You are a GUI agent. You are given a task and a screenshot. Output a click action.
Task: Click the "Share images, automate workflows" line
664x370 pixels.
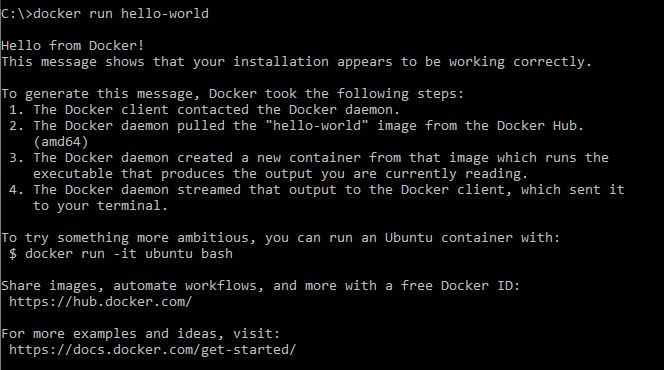[x=260, y=286]
